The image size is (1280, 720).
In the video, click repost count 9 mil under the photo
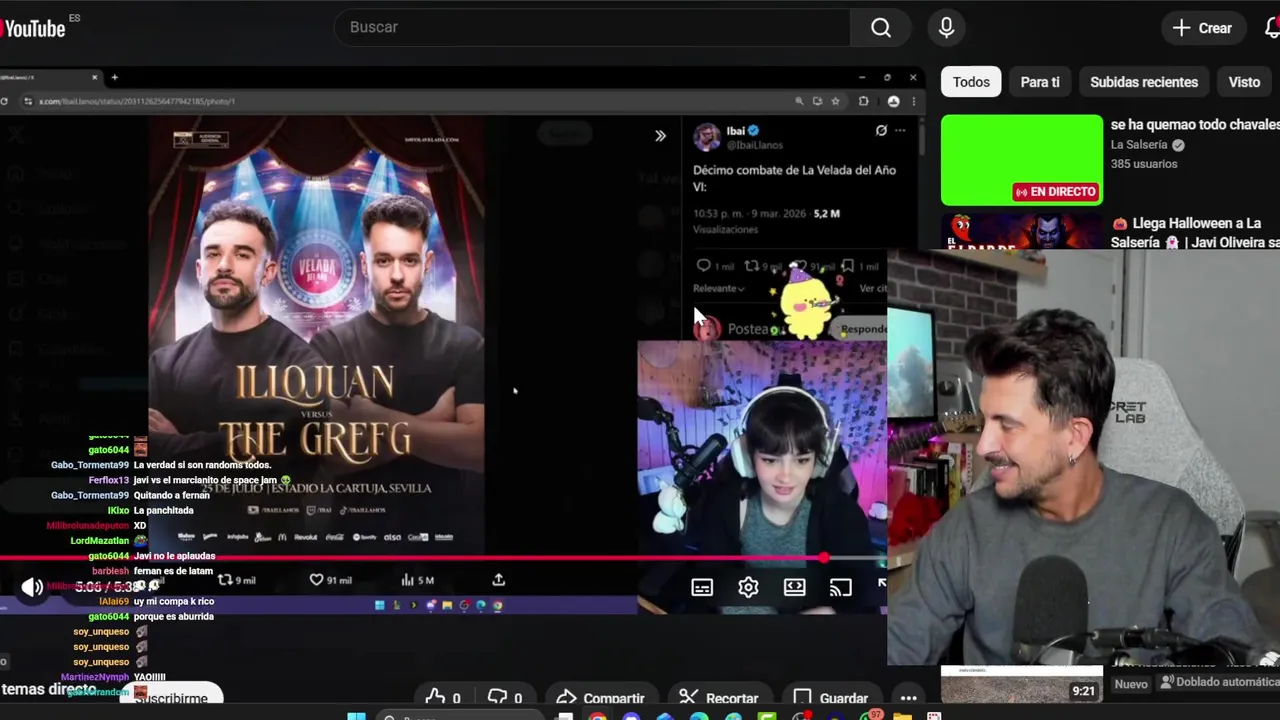[x=237, y=580]
